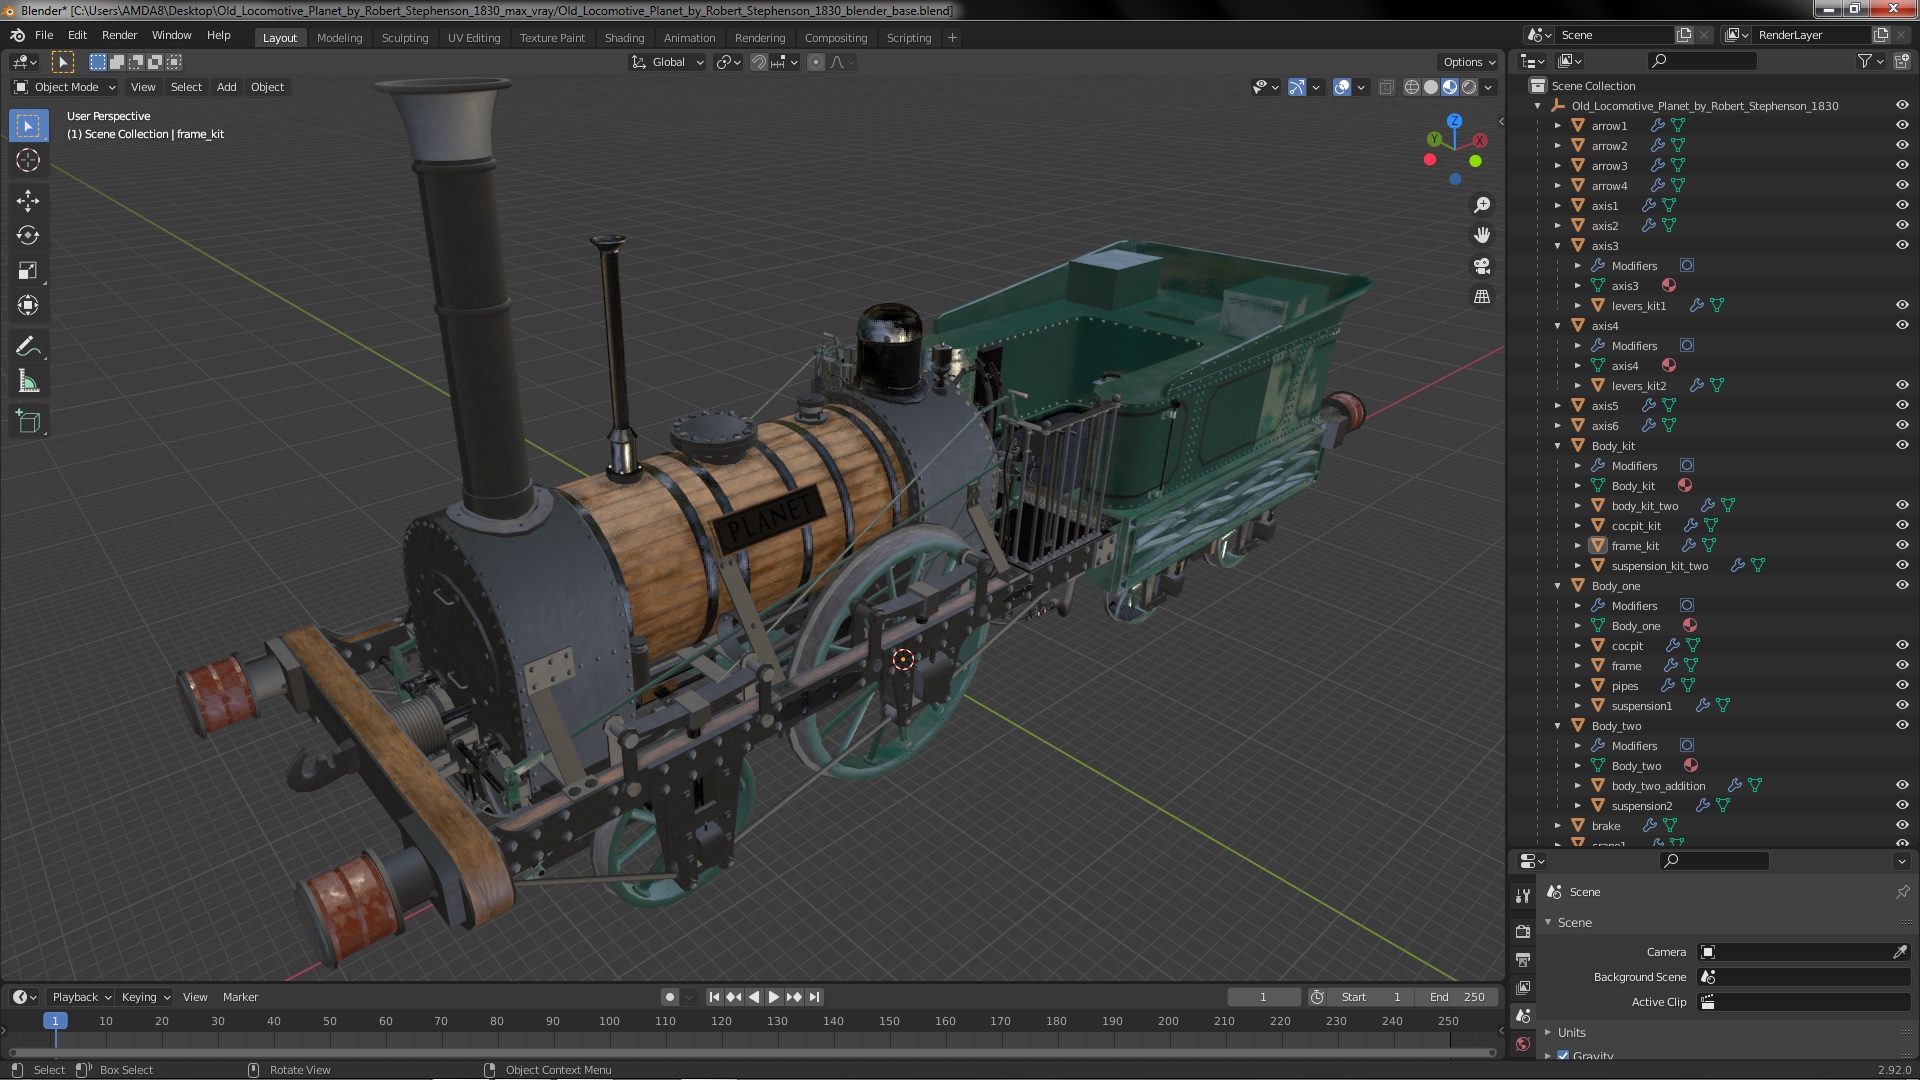Toggle the Gravity checkbox
Image resolution: width=1920 pixels, height=1080 pixels.
pyautogui.click(x=1563, y=1056)
